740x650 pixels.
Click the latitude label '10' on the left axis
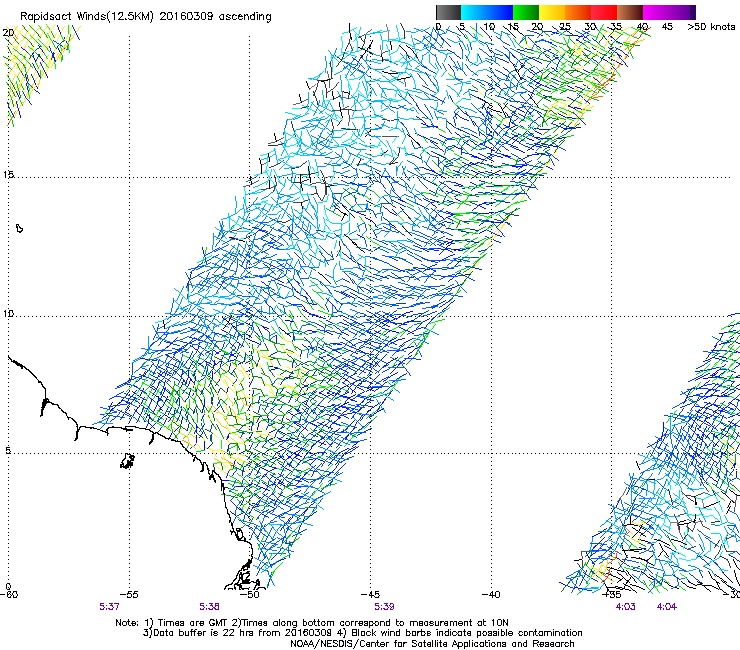point(8,313)
